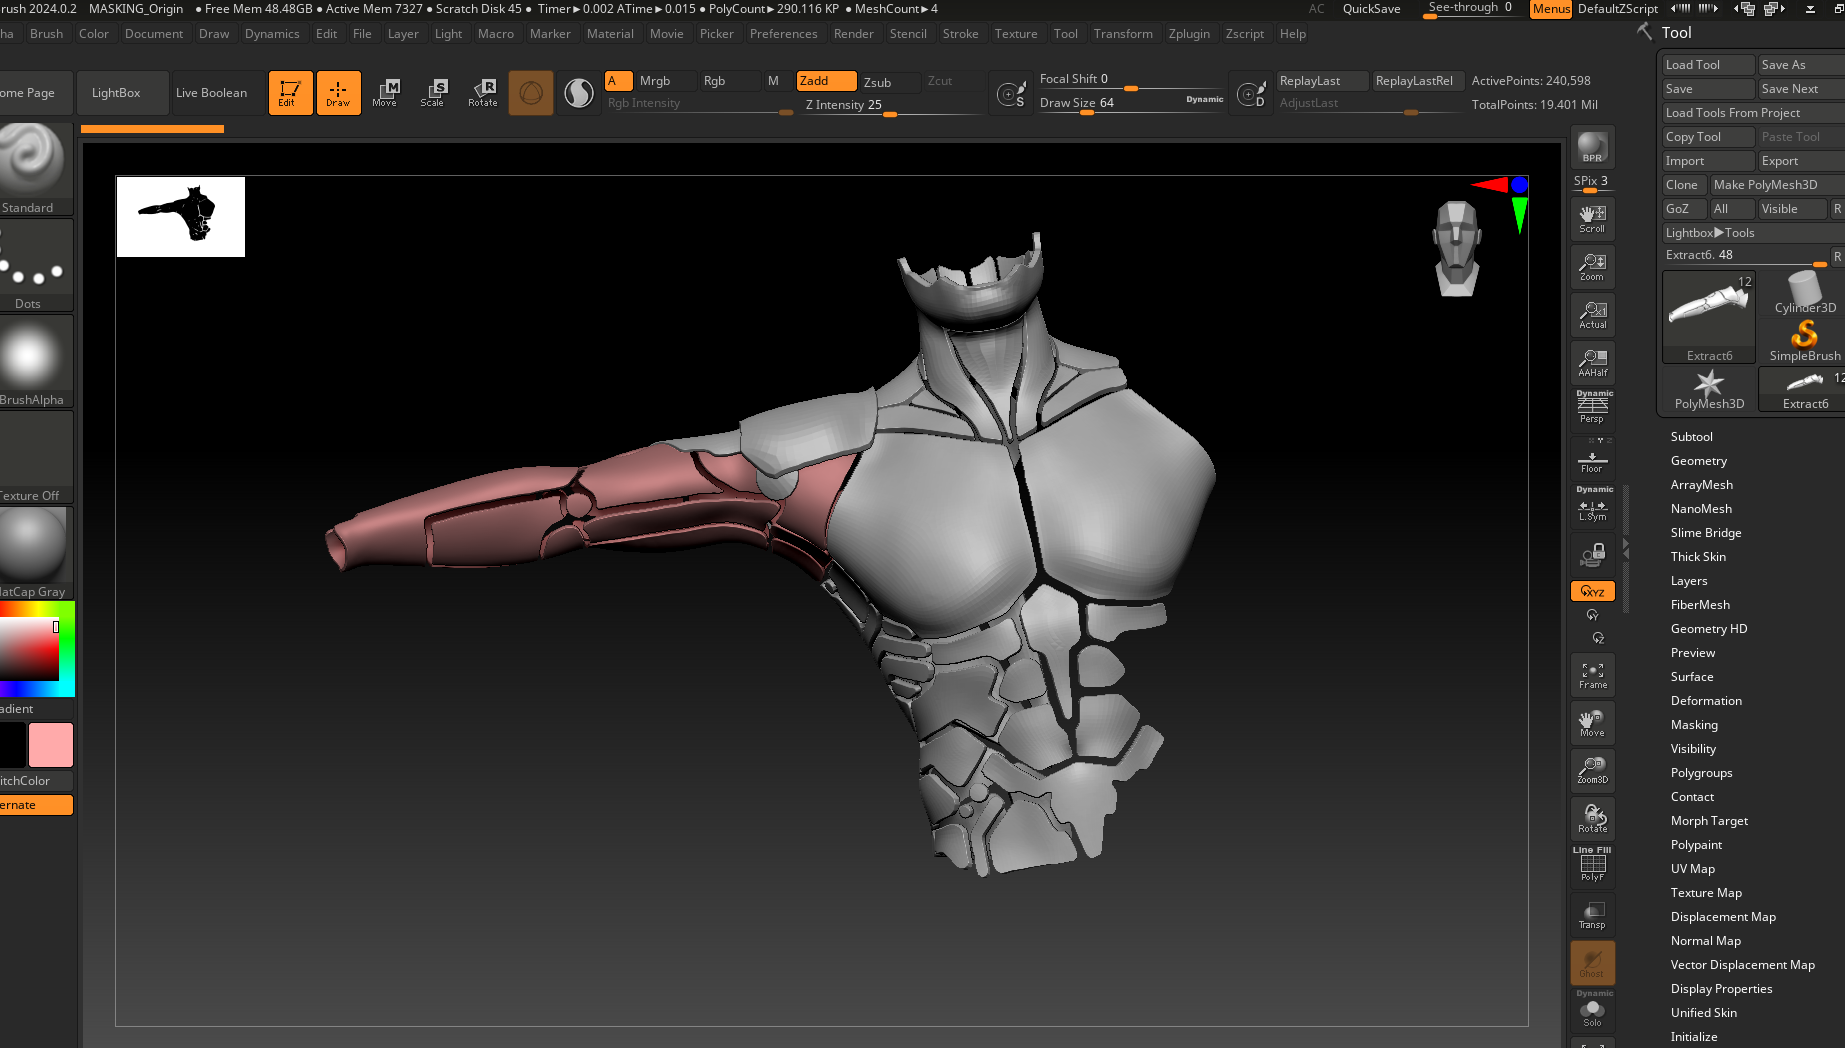The height and width of the screenshot is (1048, 1845).
Task: Click Make PolyMesh3D button
Action: click(1776, 185)
